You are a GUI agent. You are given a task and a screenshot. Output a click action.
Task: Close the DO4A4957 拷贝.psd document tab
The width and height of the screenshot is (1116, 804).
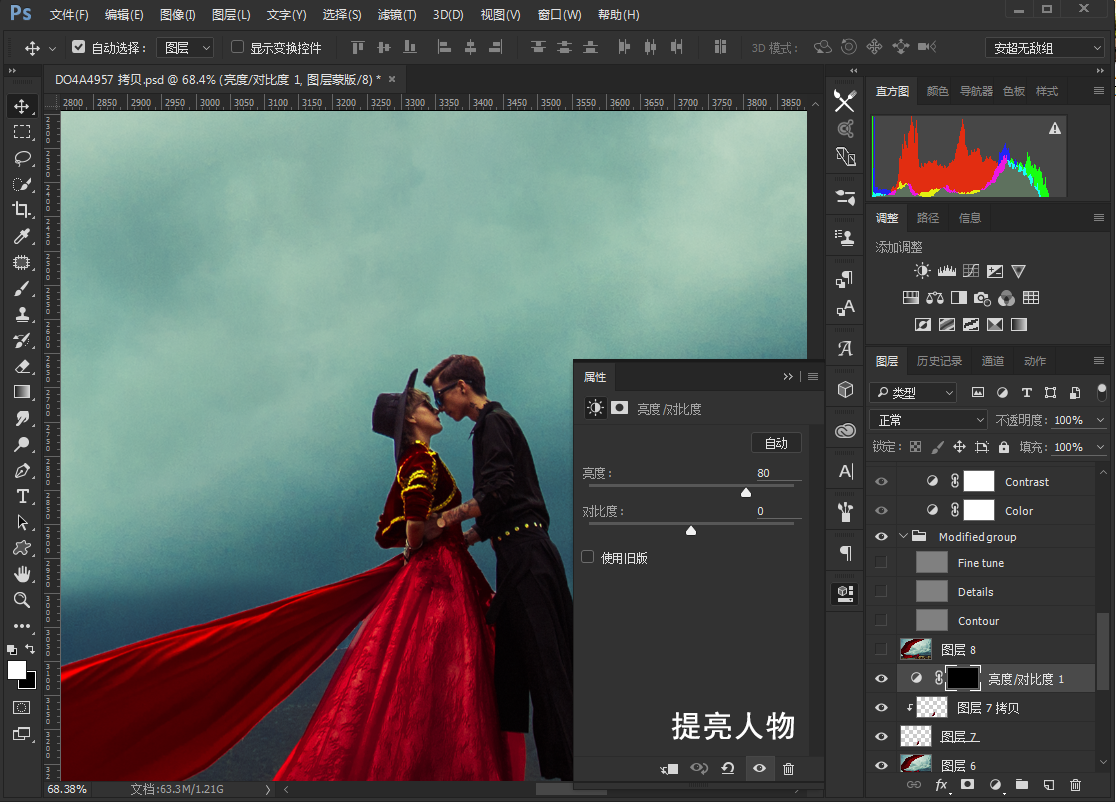[x=391, y=79]
